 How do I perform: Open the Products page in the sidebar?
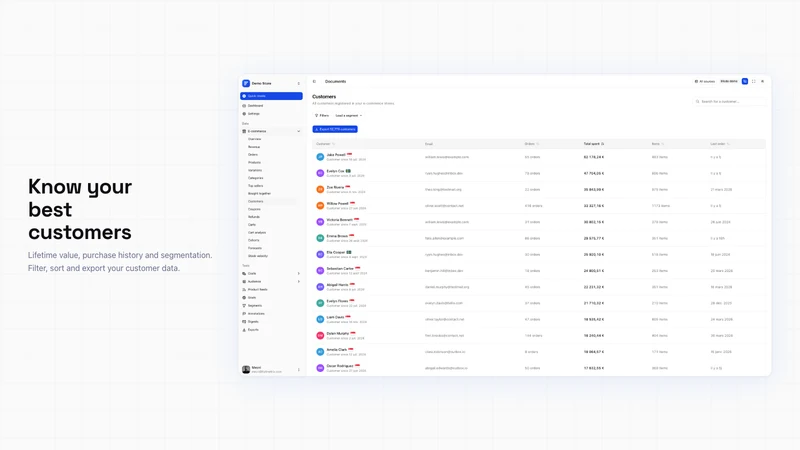tap(254, 162)
